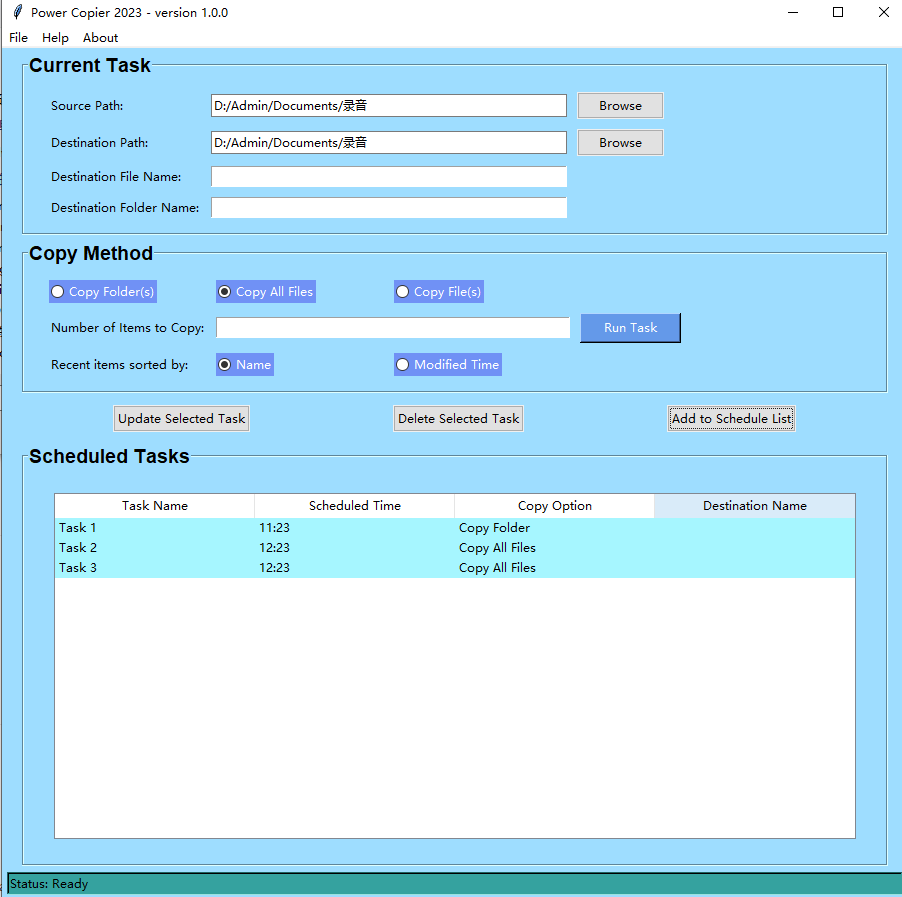Open the About menu

pyautogui.click(x=100, y=37)
